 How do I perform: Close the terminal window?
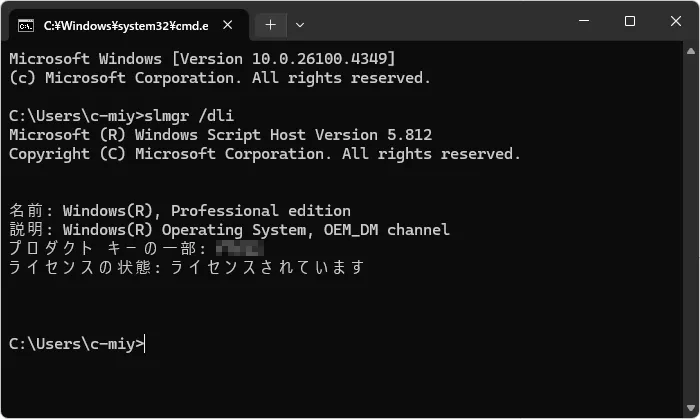[676, 21]
